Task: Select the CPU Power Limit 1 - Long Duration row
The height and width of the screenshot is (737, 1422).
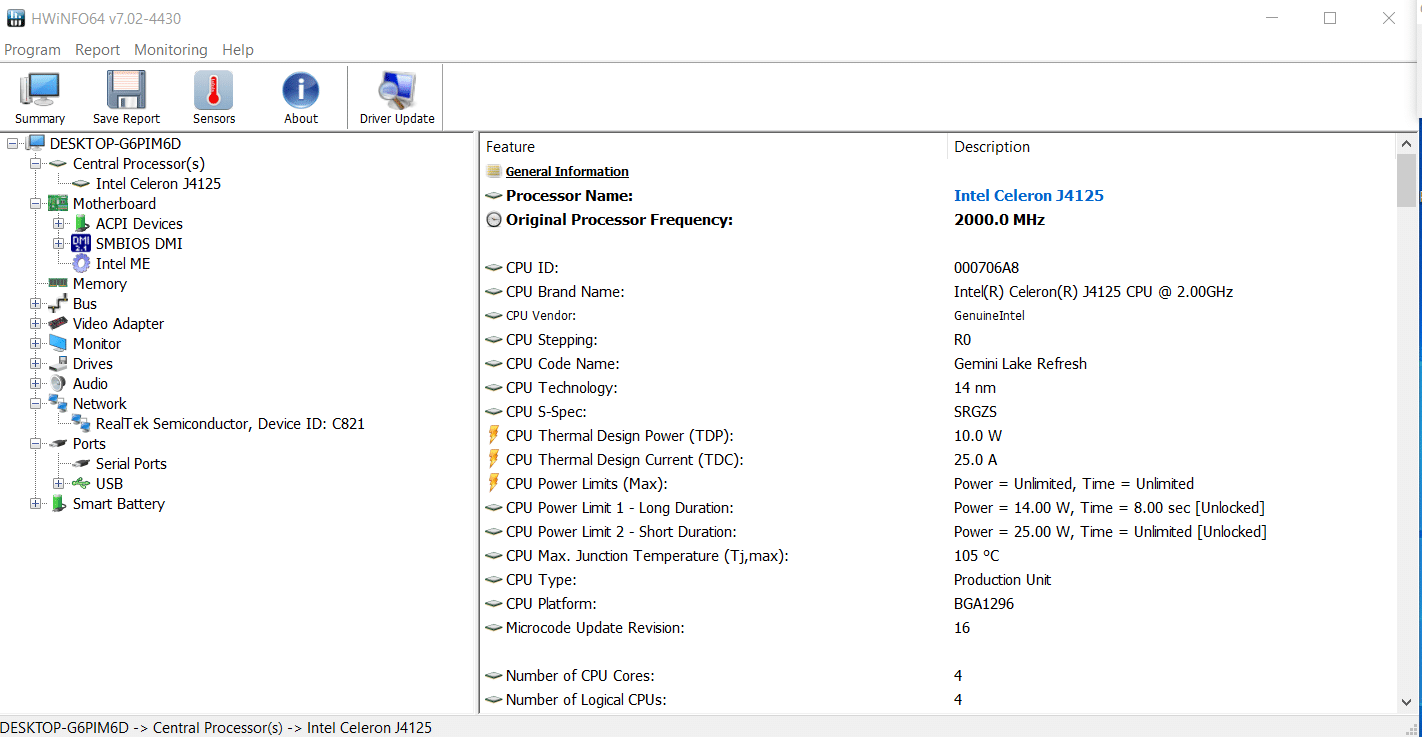Action: pyautogui.click(x=938, y=508)
